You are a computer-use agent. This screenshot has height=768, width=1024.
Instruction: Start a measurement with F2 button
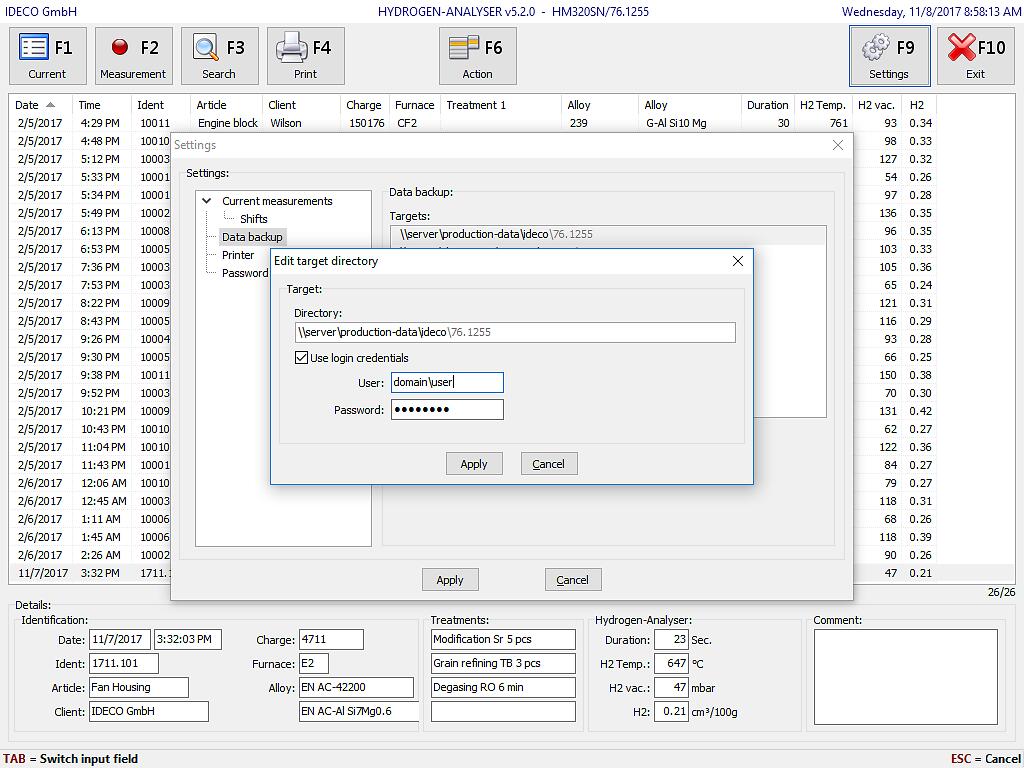(133, 56)
